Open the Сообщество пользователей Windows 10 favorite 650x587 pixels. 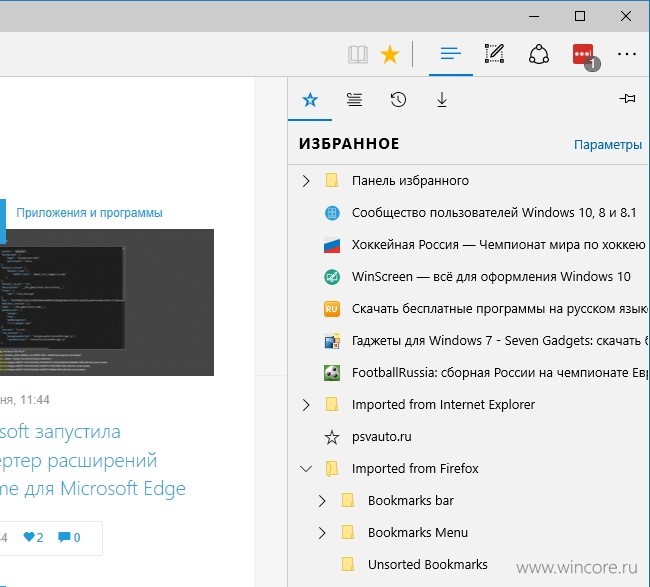pos(494,213)
